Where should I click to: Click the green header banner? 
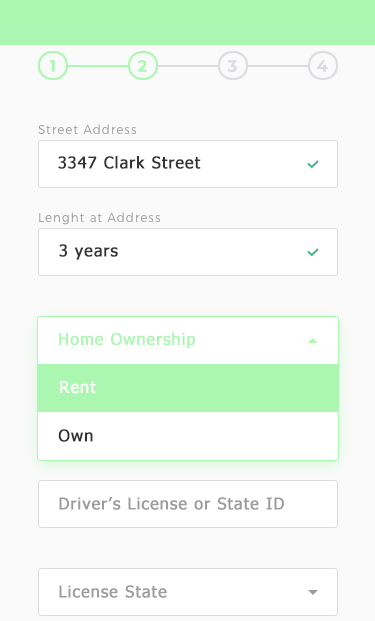click(x=187, y=22)
